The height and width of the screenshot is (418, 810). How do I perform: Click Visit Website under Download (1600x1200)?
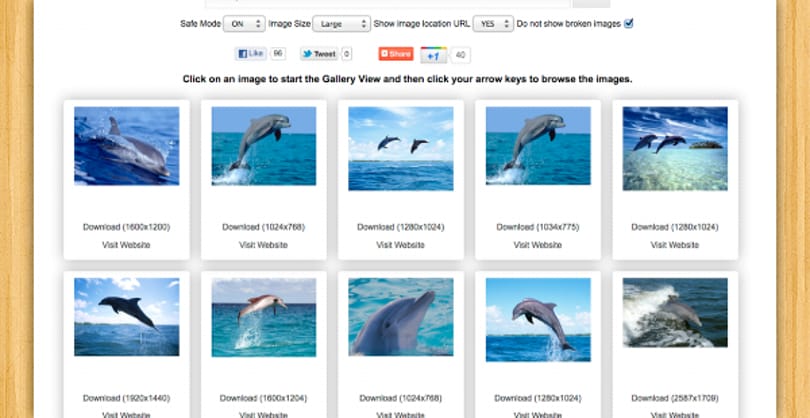pos(126,245)
